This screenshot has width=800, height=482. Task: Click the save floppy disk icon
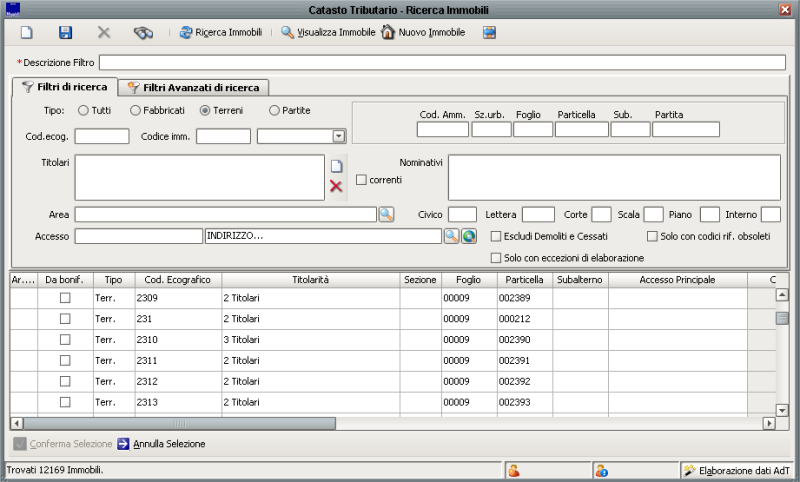(65, 33)
